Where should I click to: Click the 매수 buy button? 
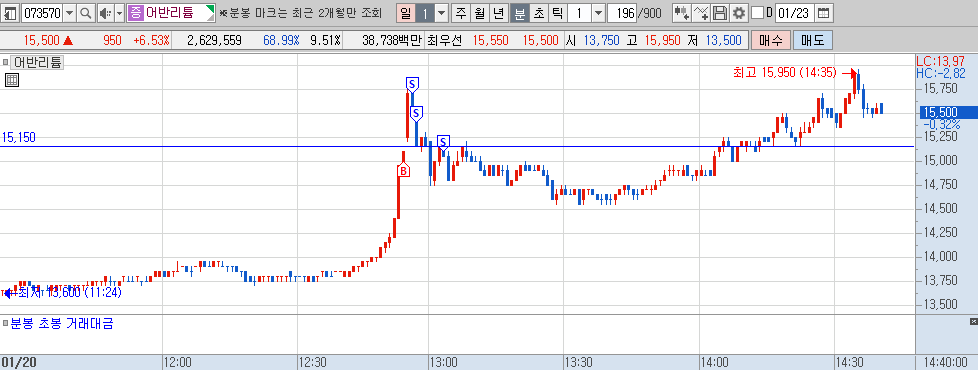click(771, 41)
